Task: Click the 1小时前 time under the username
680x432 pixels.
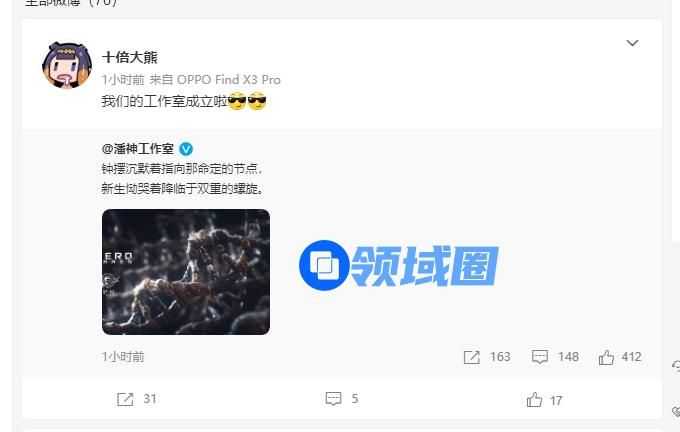Action: (123, 80)
